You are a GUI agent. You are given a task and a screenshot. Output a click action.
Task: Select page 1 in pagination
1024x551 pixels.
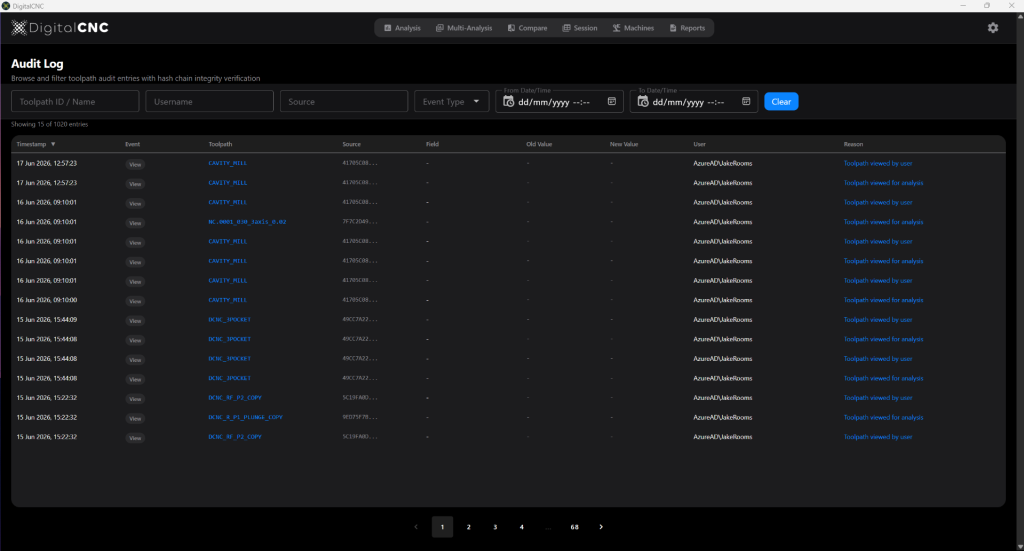[442, 527]
